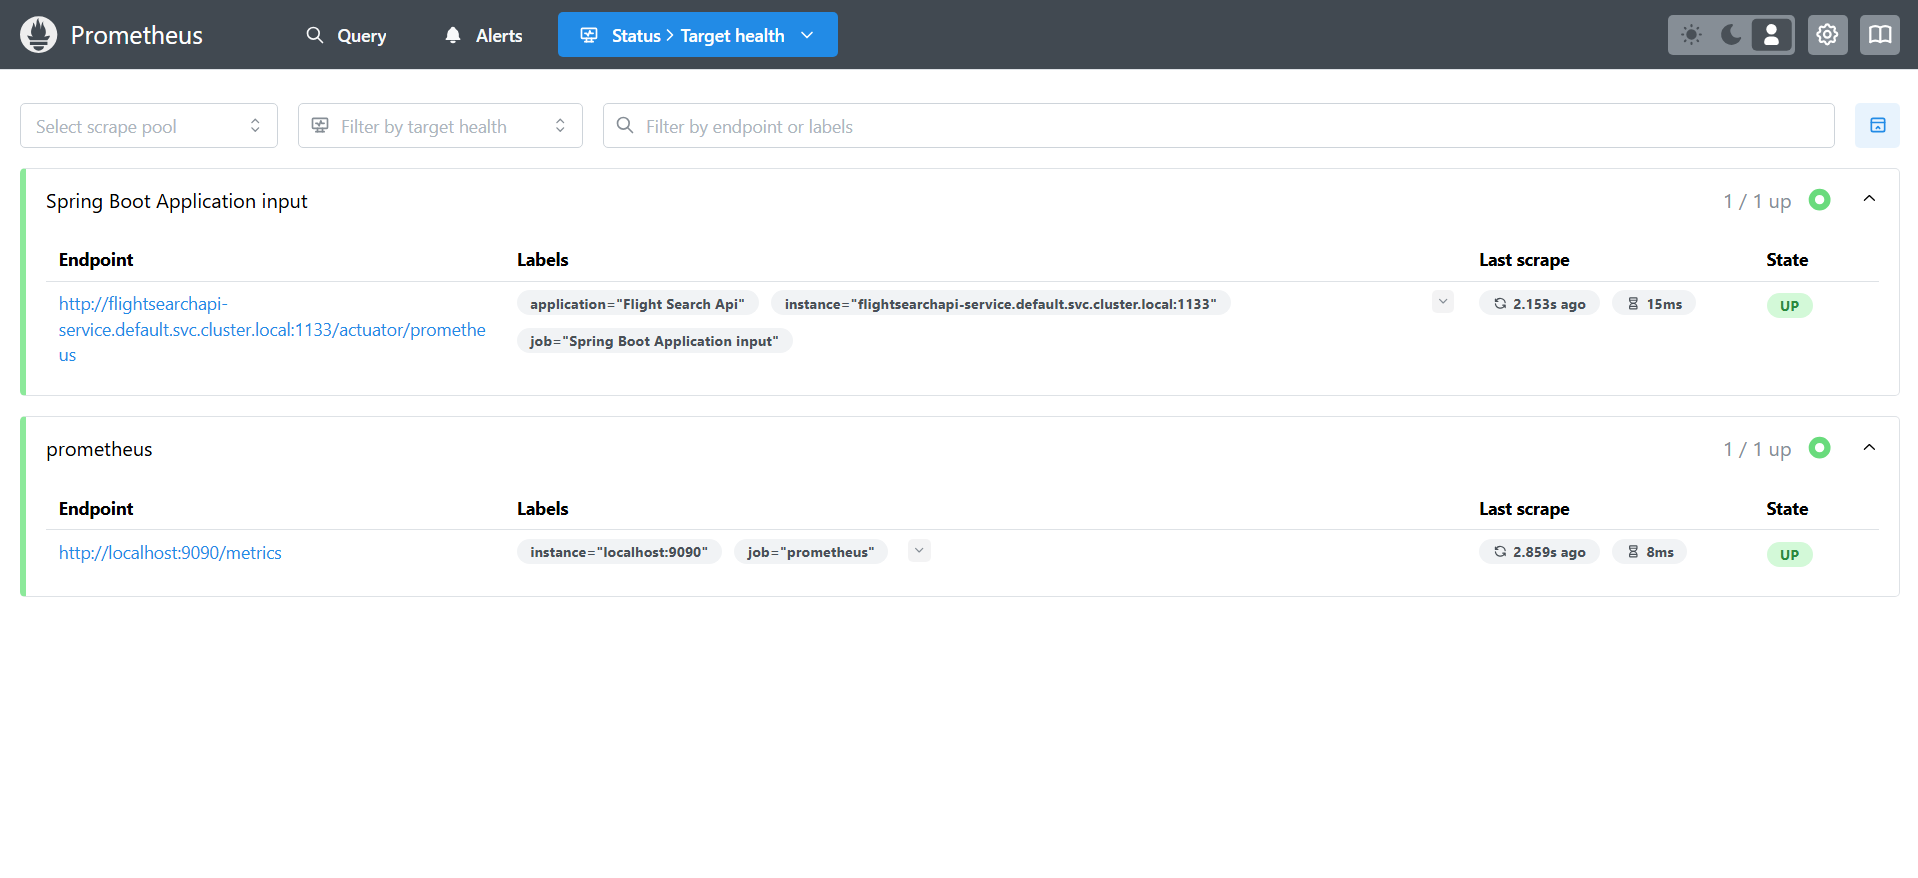Click the Prometheus title text
The height and width of the screenshot is (878, 1918).
point(137,35)
